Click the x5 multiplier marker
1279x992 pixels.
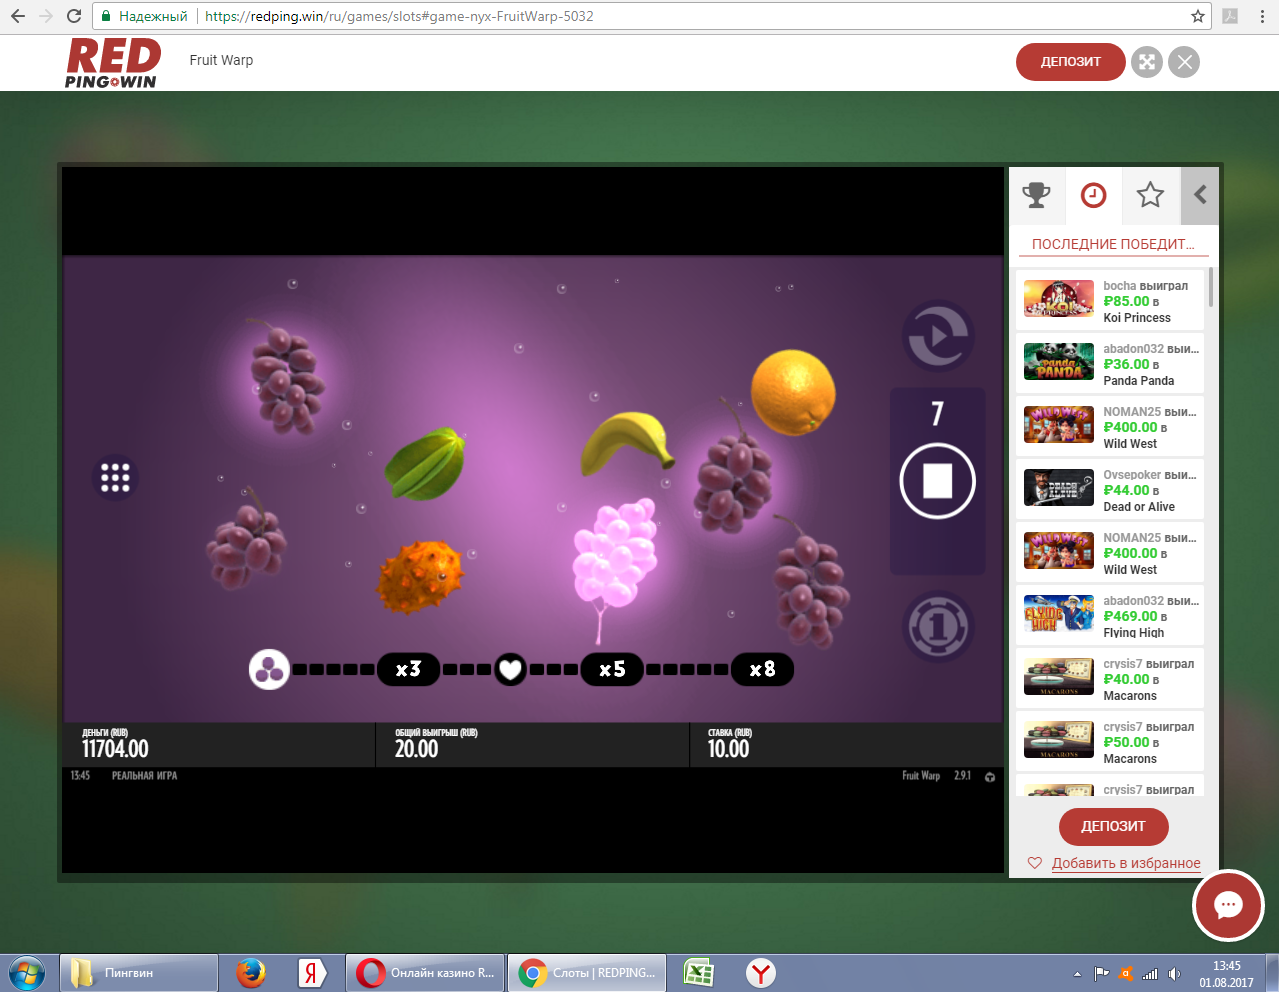(612, 669)
